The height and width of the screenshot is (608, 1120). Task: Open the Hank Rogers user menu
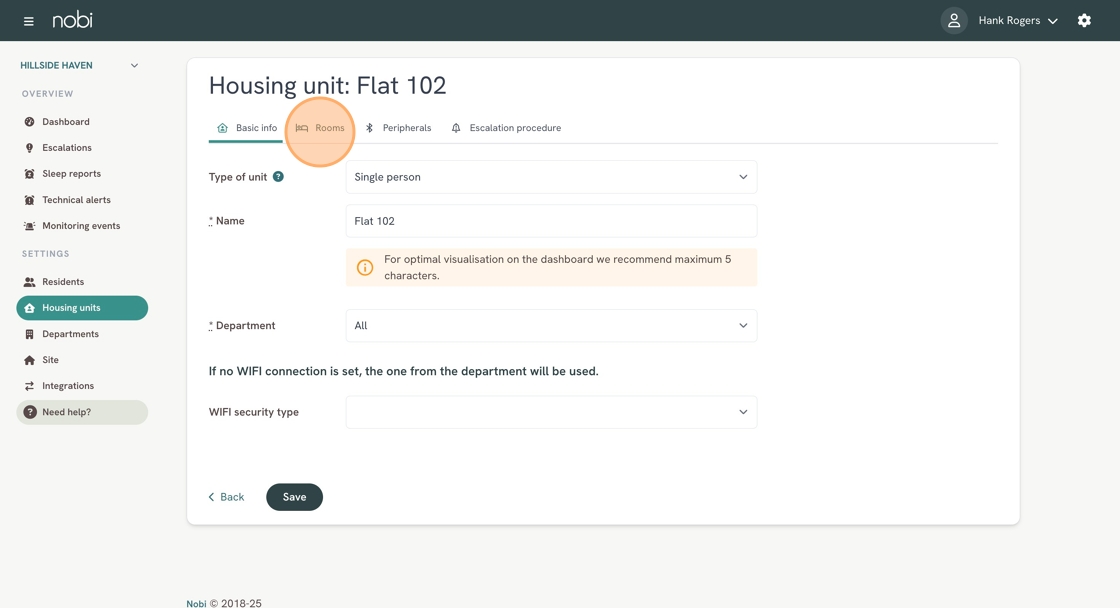click(x=1018, y=21)
